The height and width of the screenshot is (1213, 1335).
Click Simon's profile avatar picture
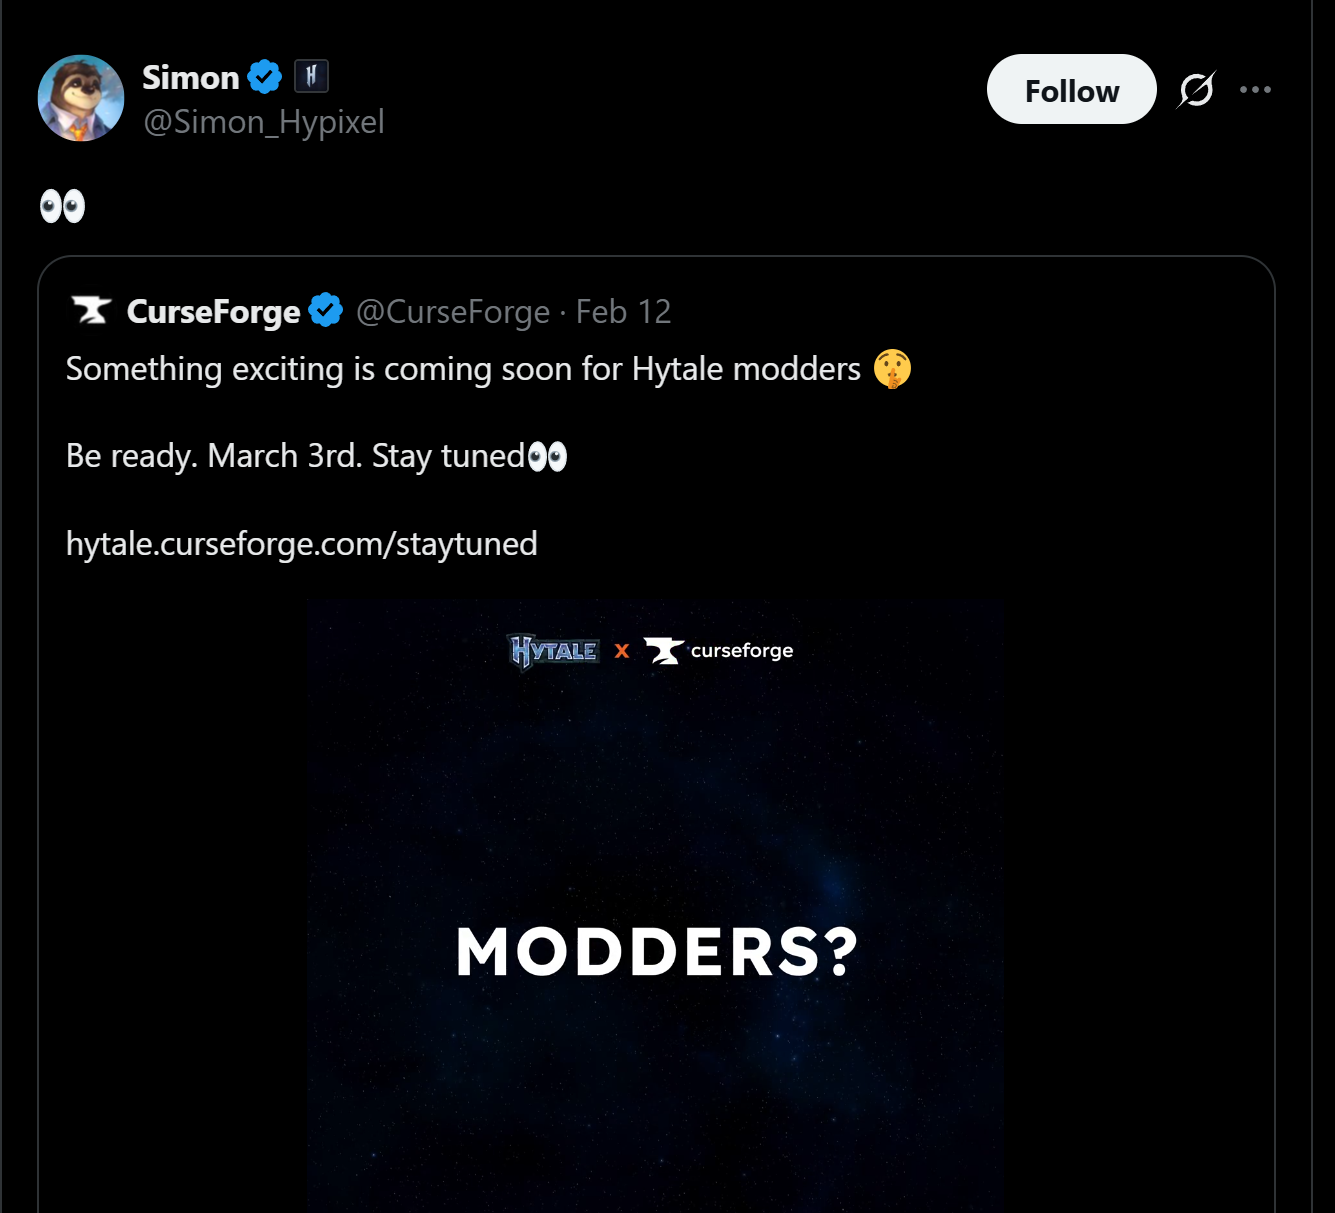81,98
